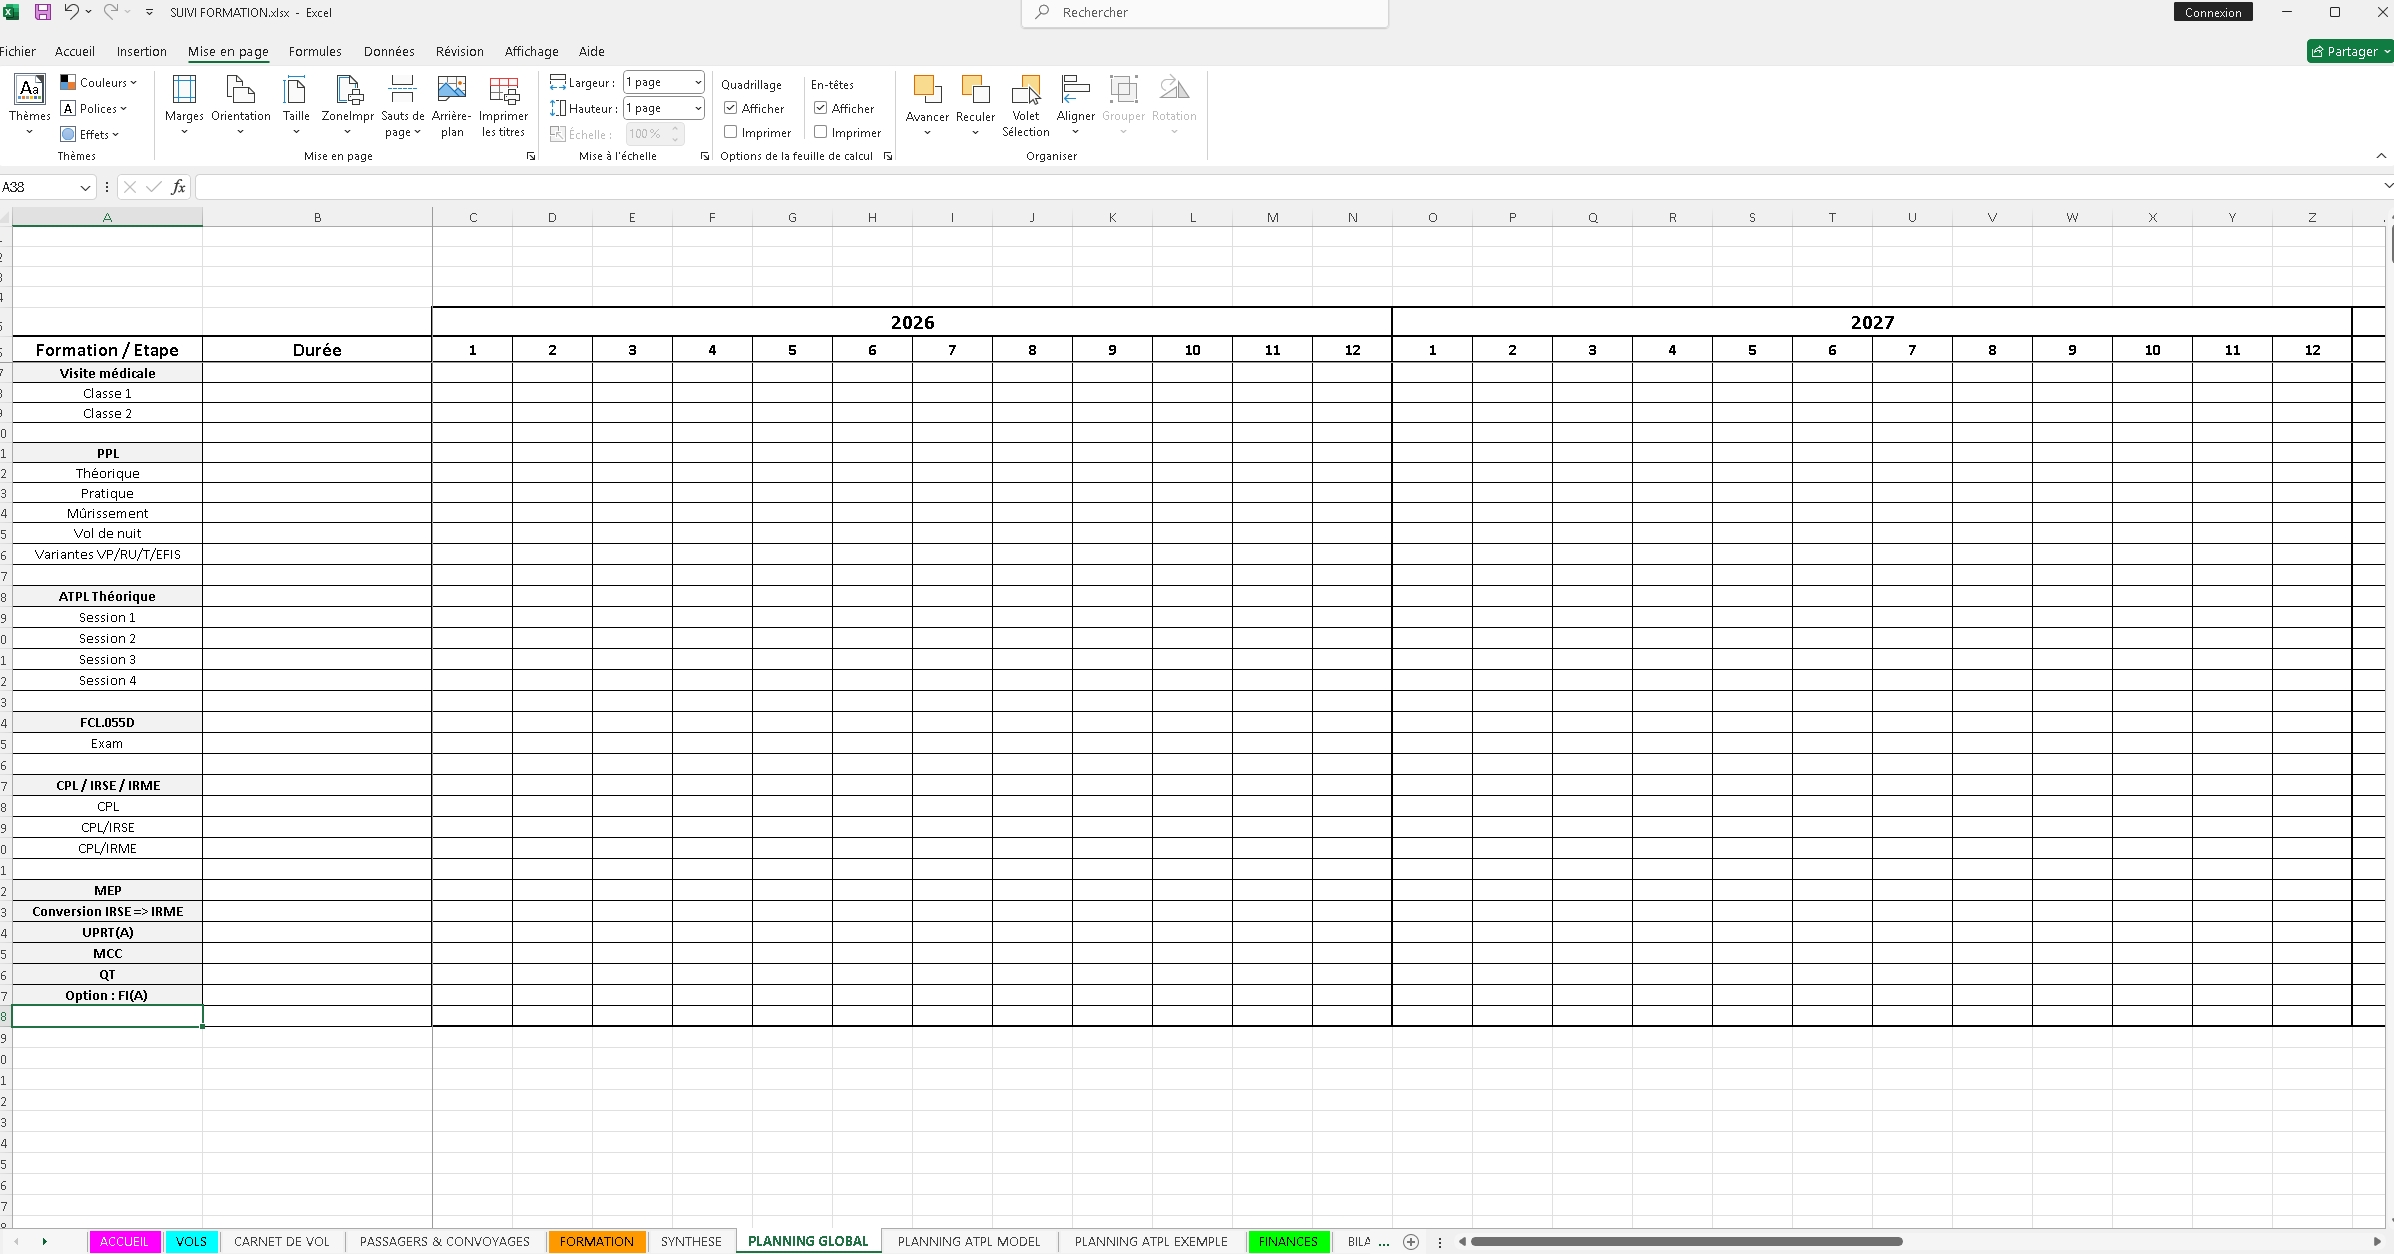
Task: Toggle En-têtes Afficher checkbox
Action: coord(821,108)
